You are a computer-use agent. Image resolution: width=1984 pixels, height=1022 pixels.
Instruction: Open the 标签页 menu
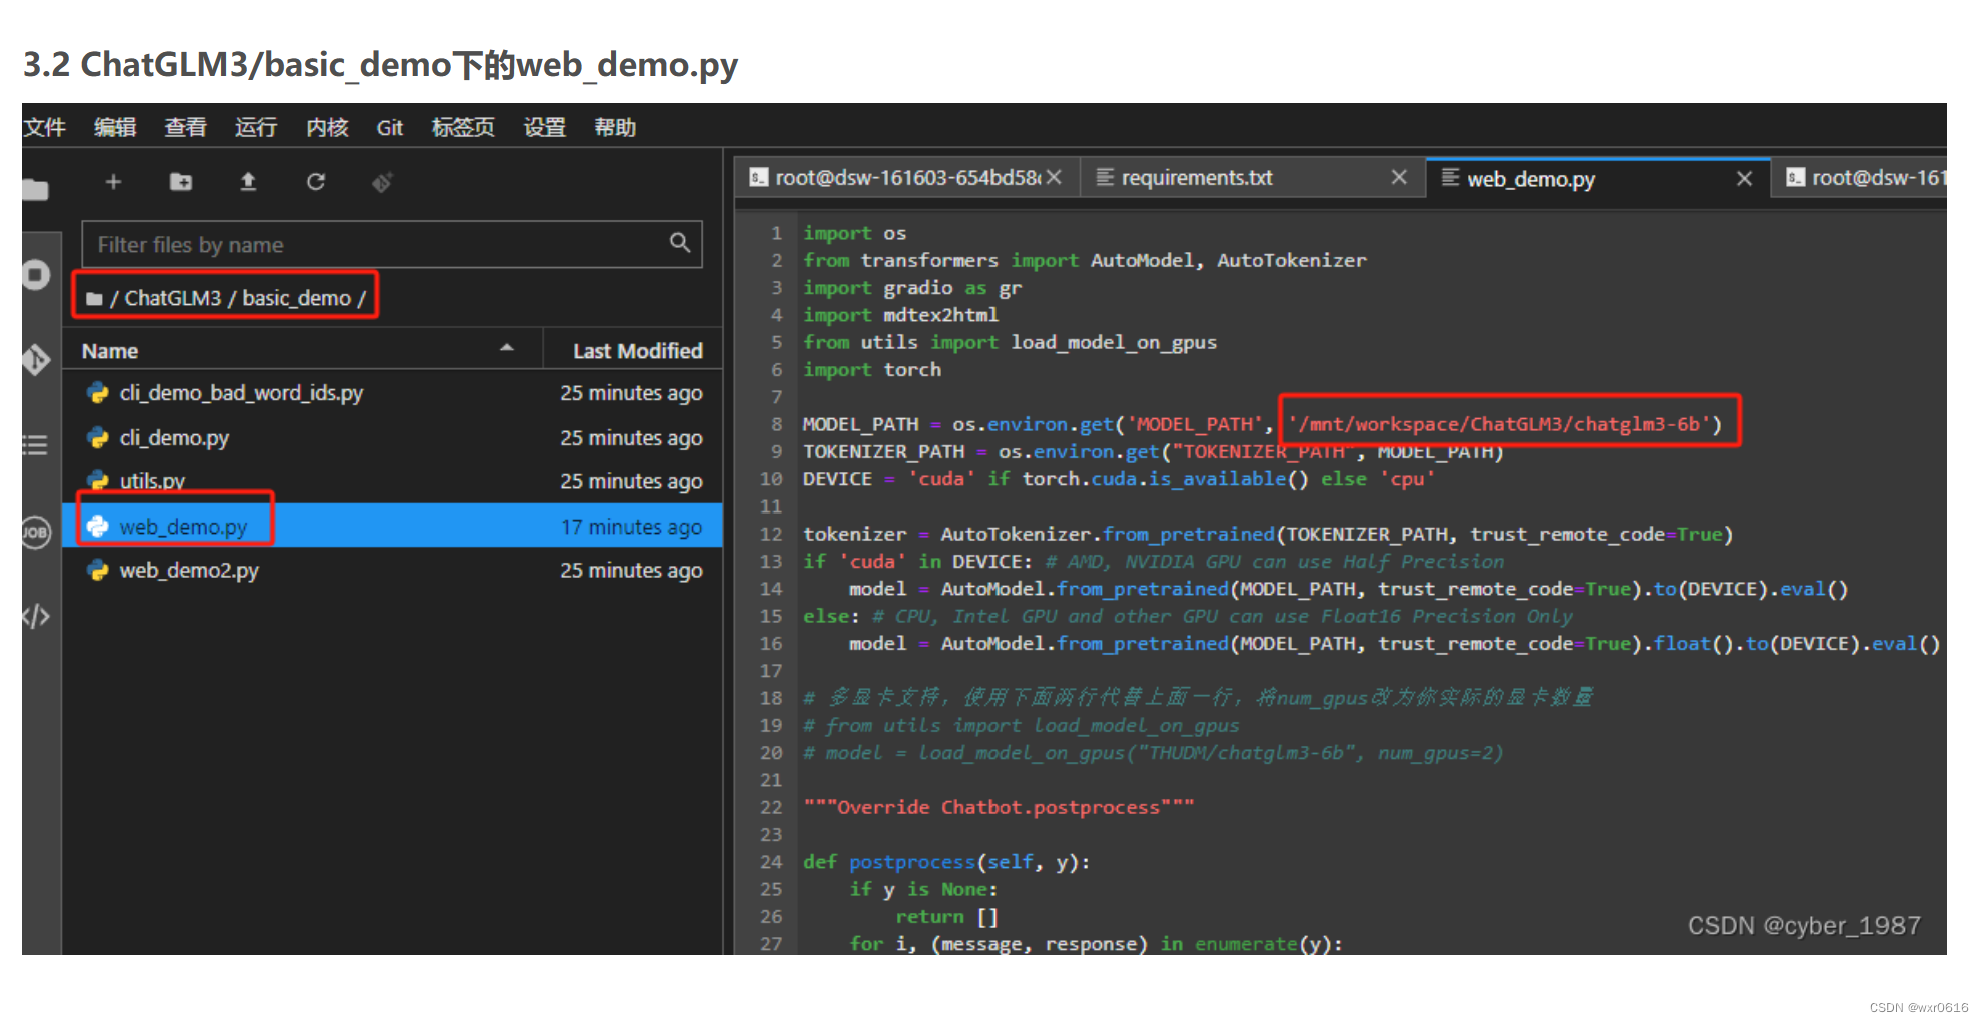(x=463, y=127)
